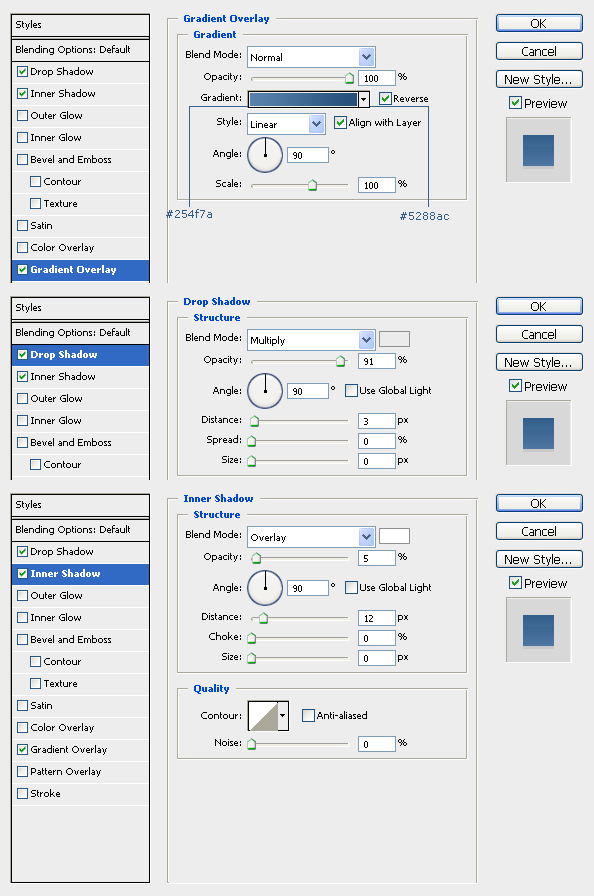Click the Inner Shadow angle dial
594x896 pixels.
tap(265, 587)
